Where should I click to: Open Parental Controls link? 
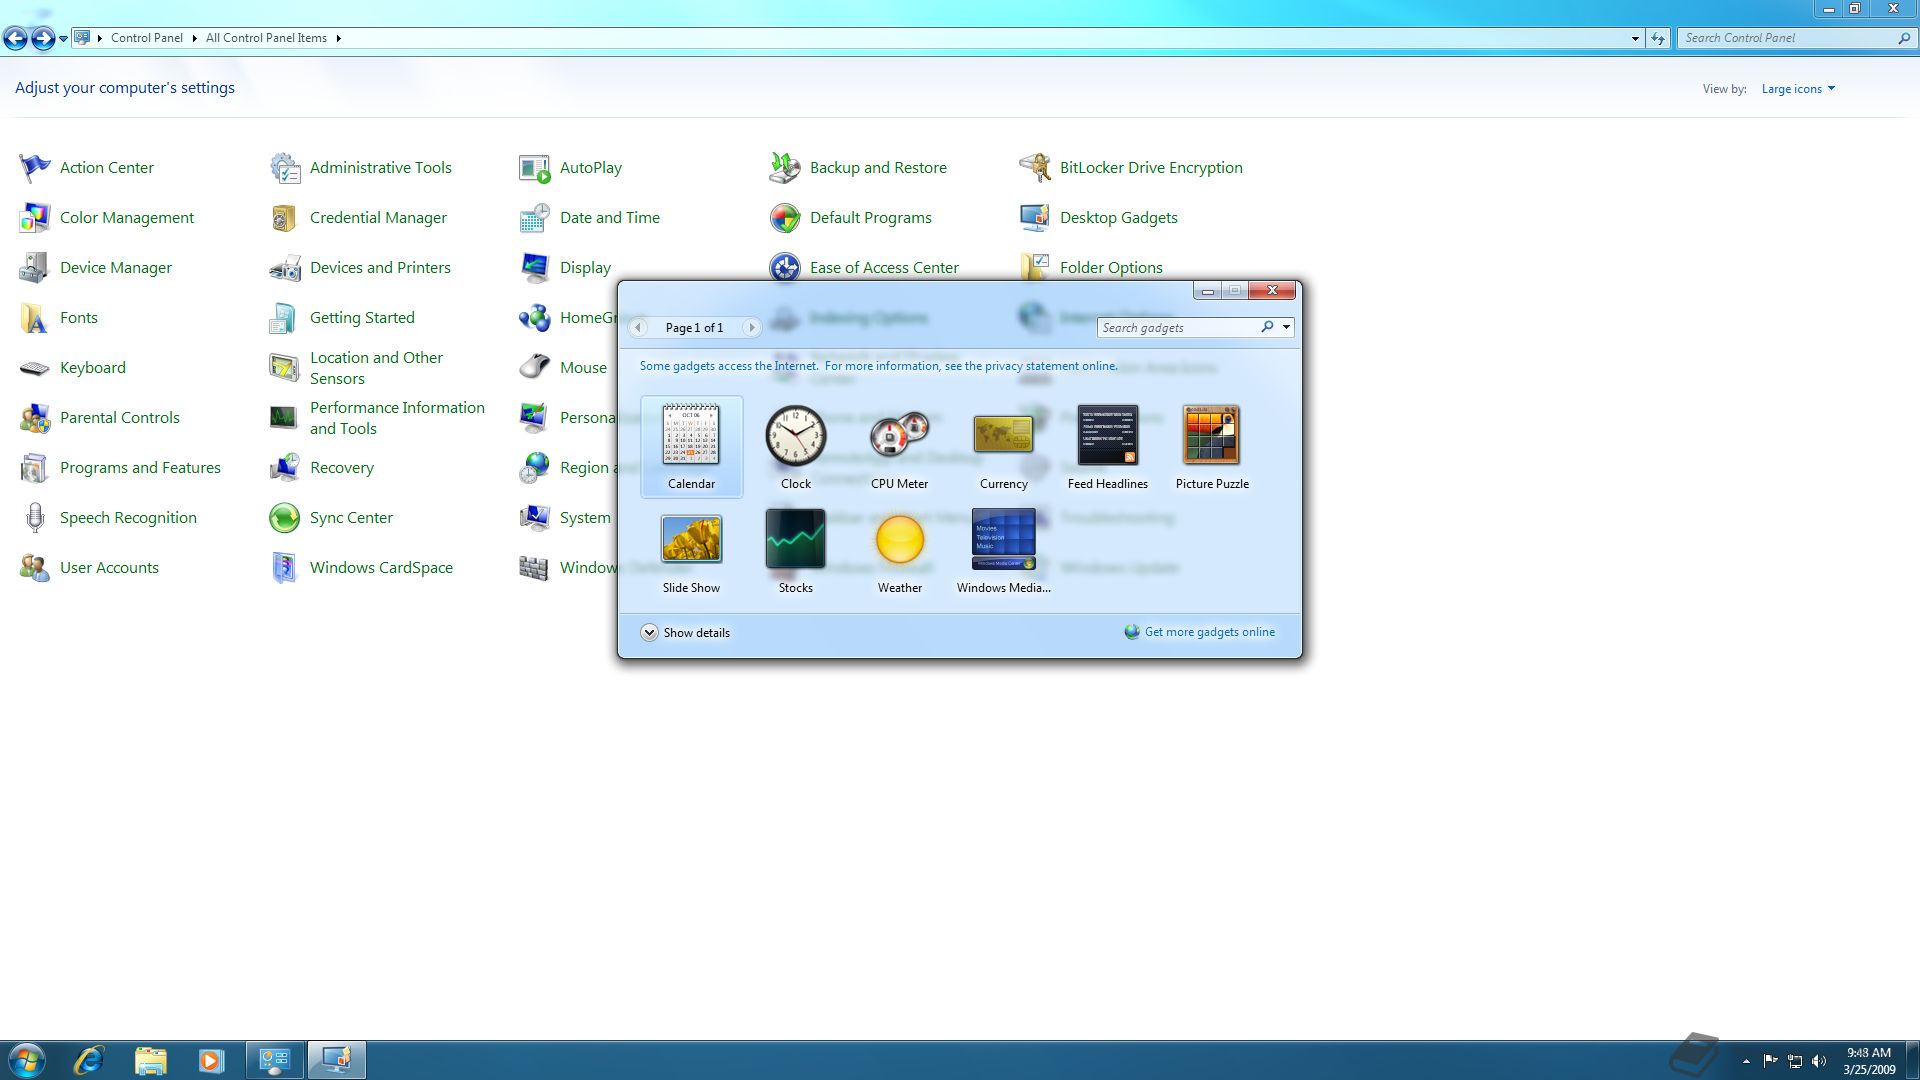click(x=120, y=418)
